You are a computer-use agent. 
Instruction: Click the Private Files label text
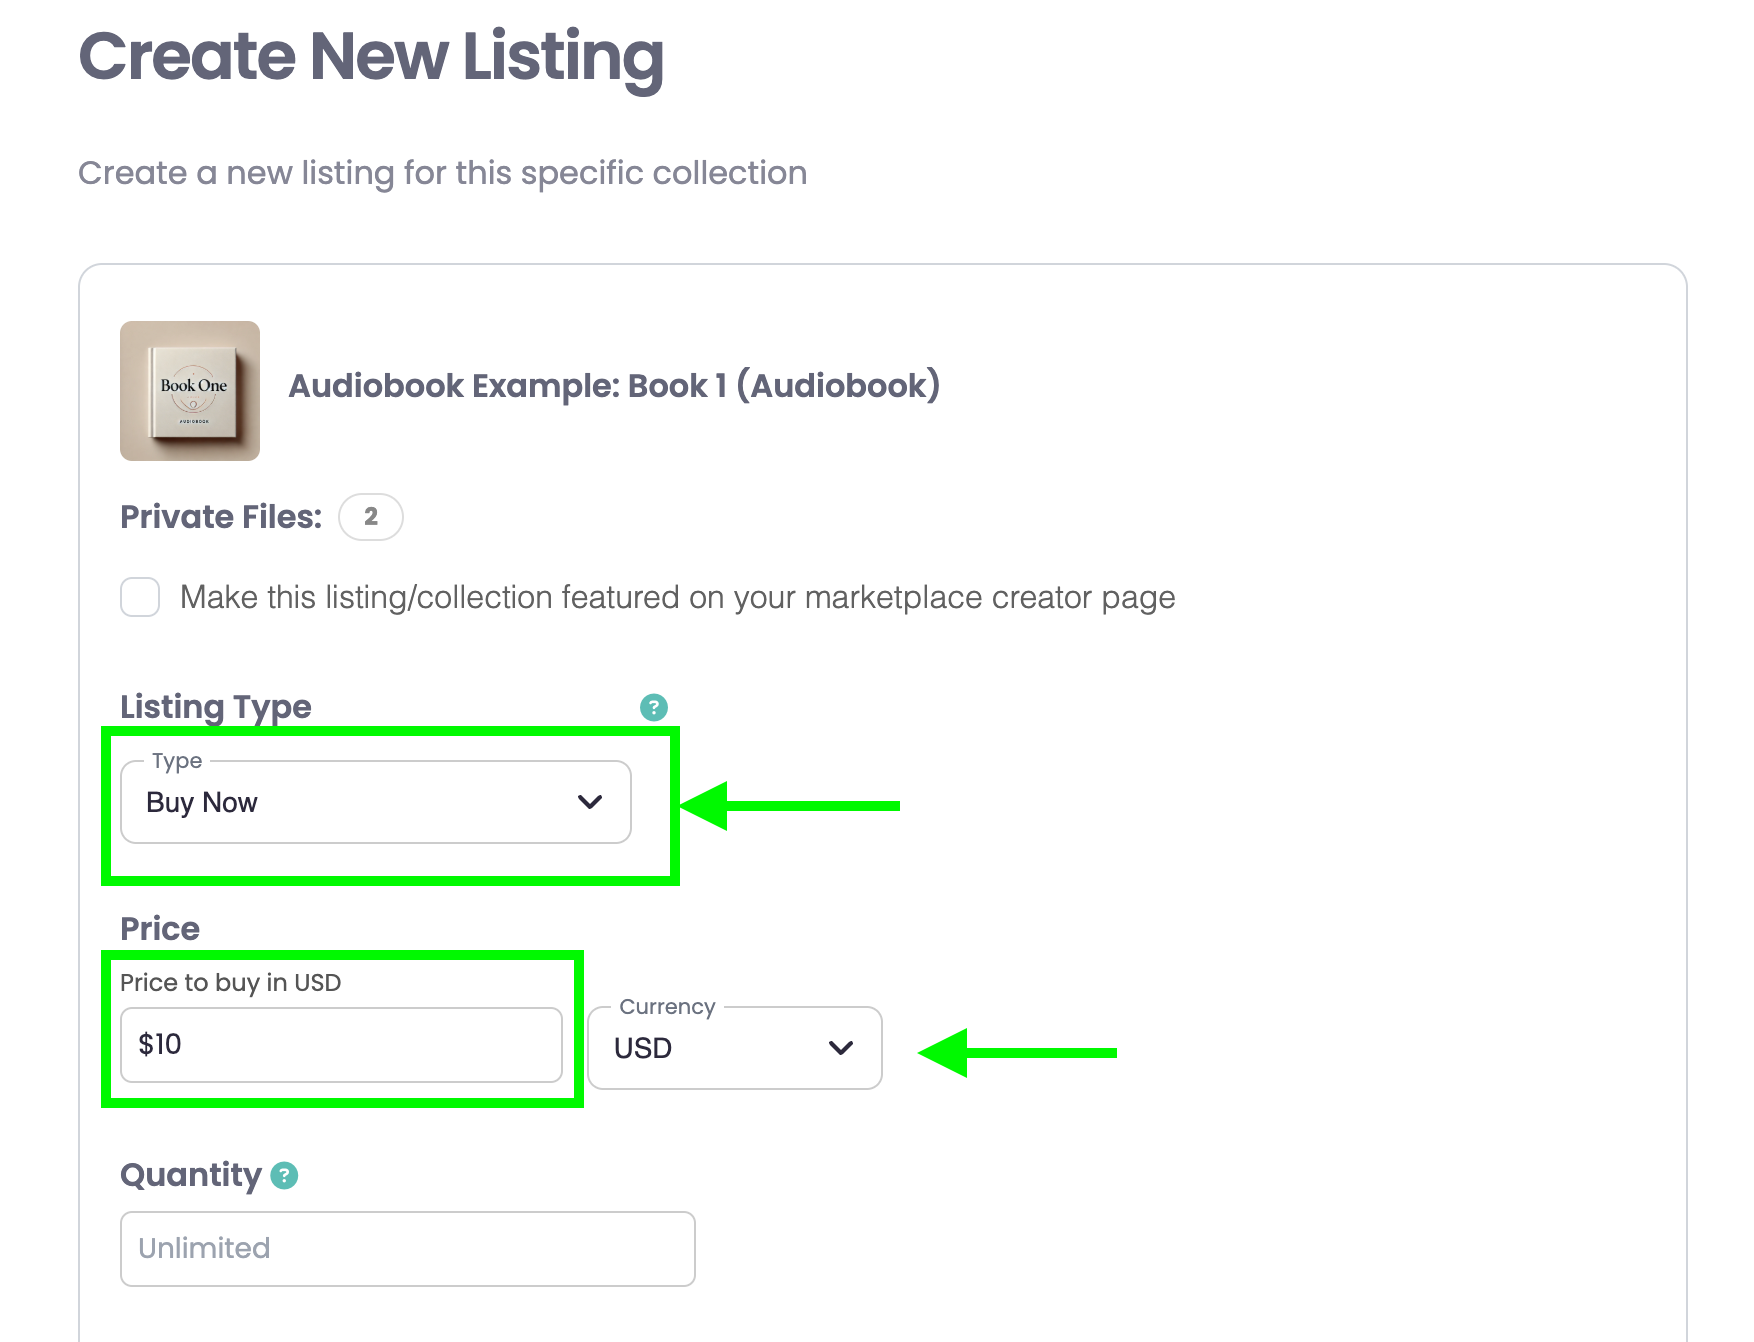(221, 517)
